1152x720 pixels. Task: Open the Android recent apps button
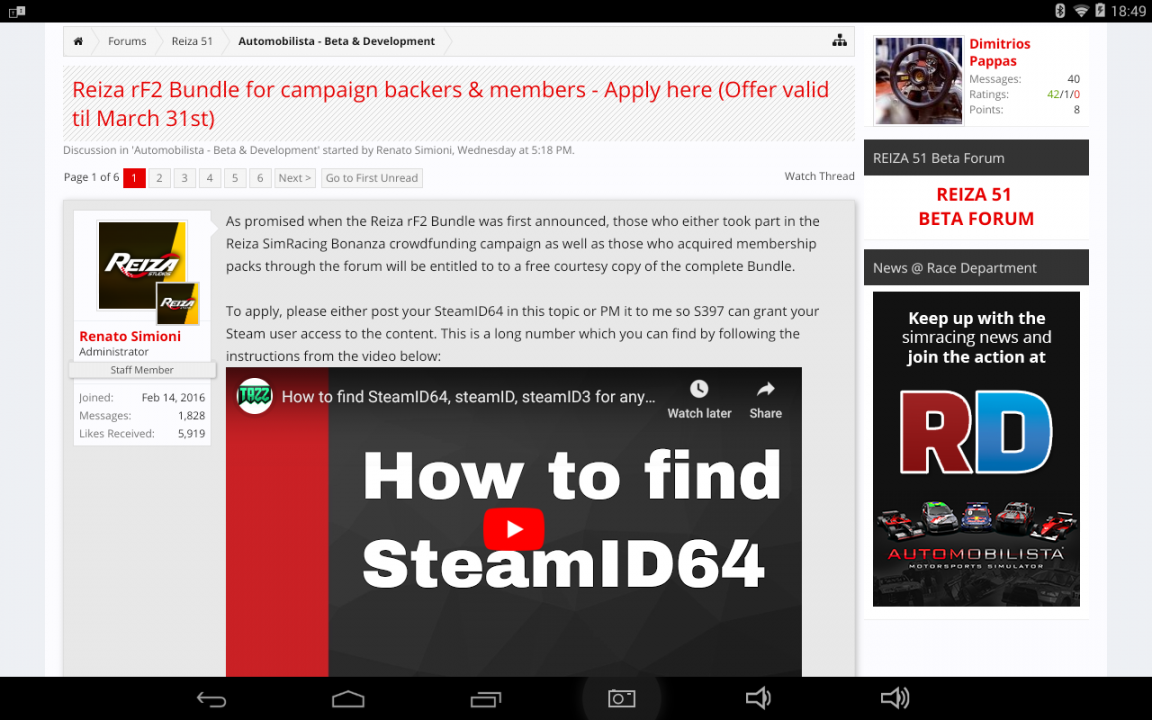point(486,699)
